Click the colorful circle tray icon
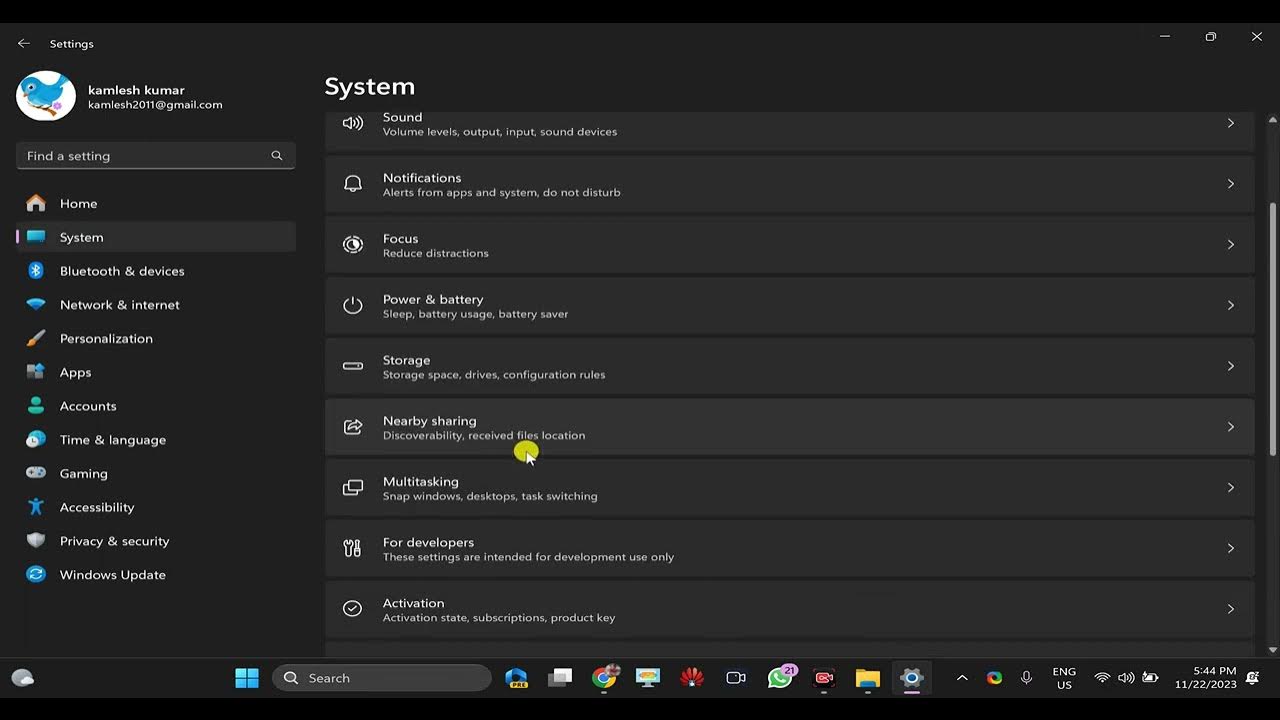This screenshot has width=1280, height=720. [994, 678]
